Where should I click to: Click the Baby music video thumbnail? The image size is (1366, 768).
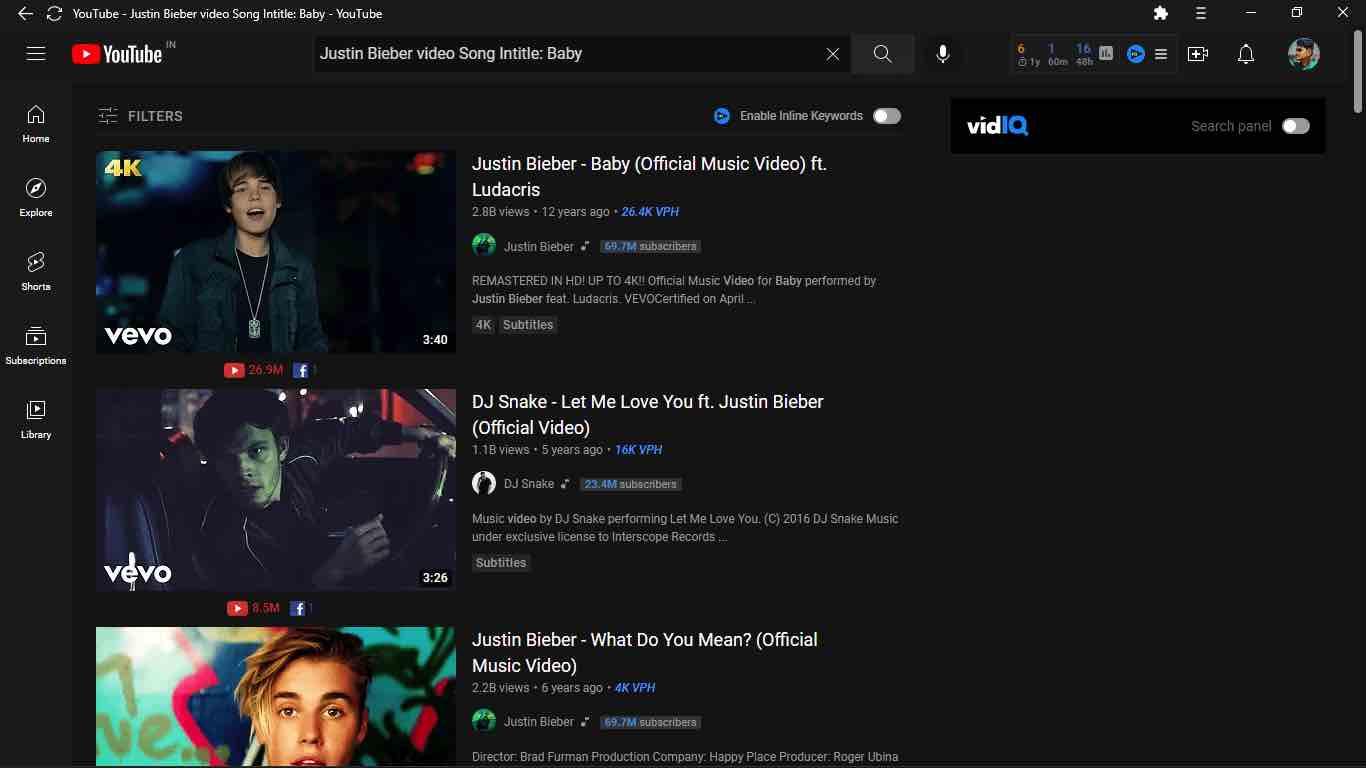click(x=276, y=252)
